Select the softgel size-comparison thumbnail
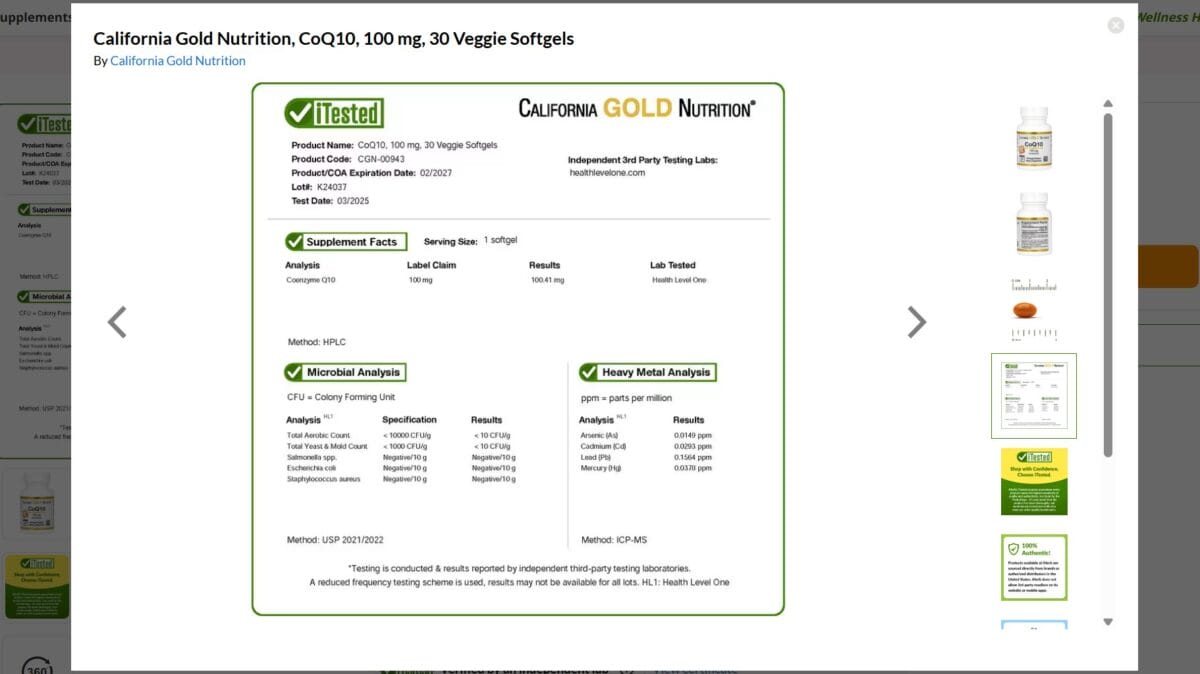This screenshot has width=1200, height=674. click(1034, 305)
